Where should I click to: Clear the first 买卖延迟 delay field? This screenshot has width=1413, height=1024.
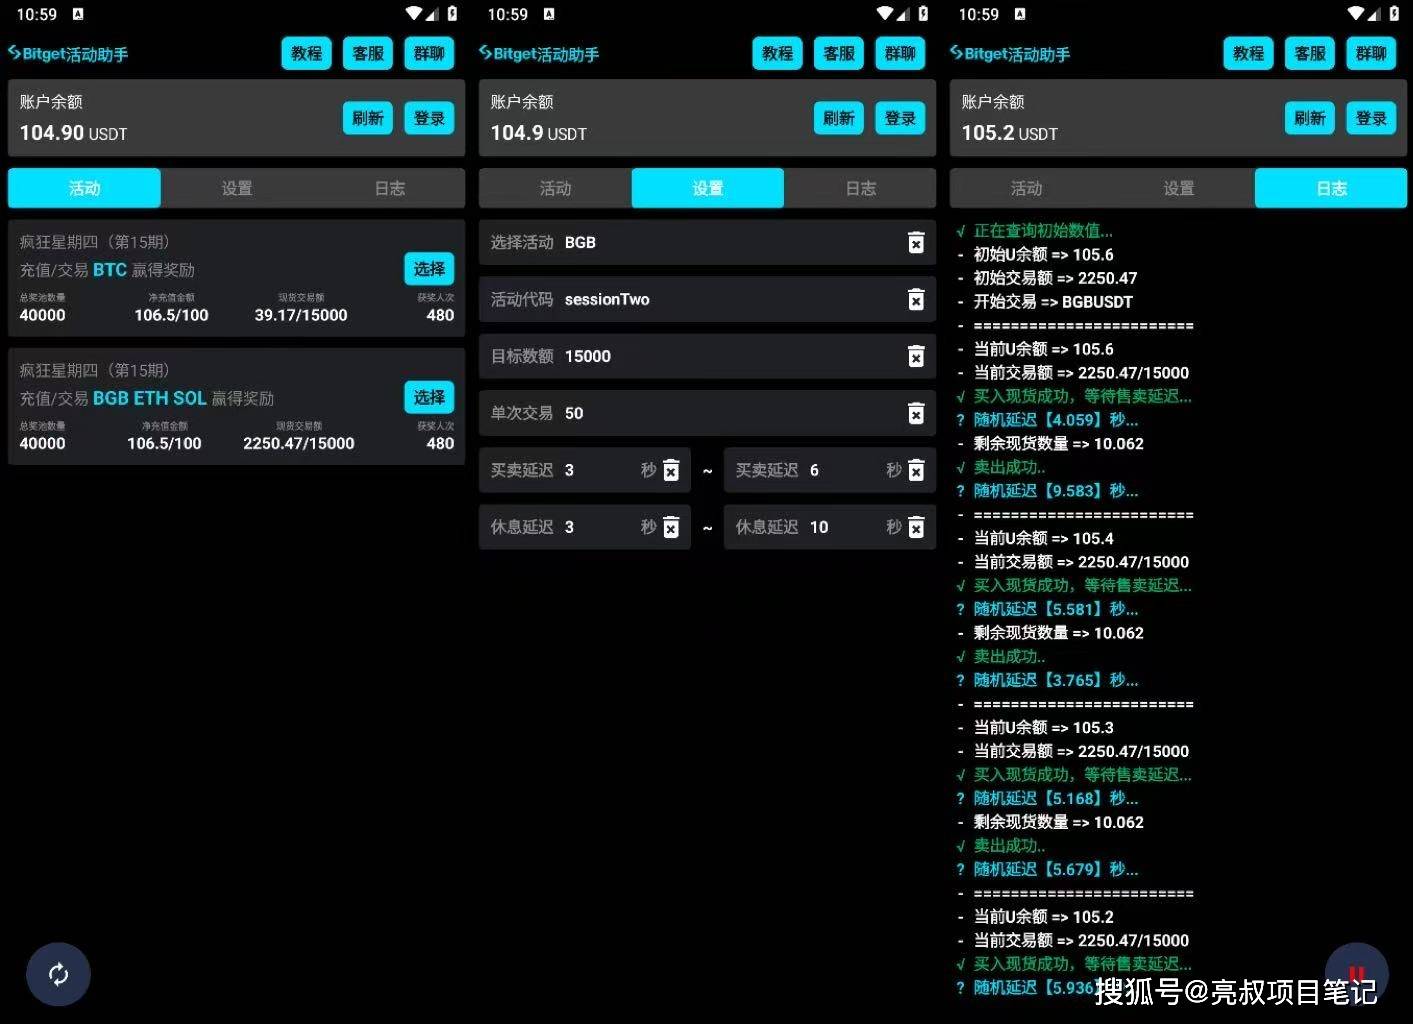670,470
